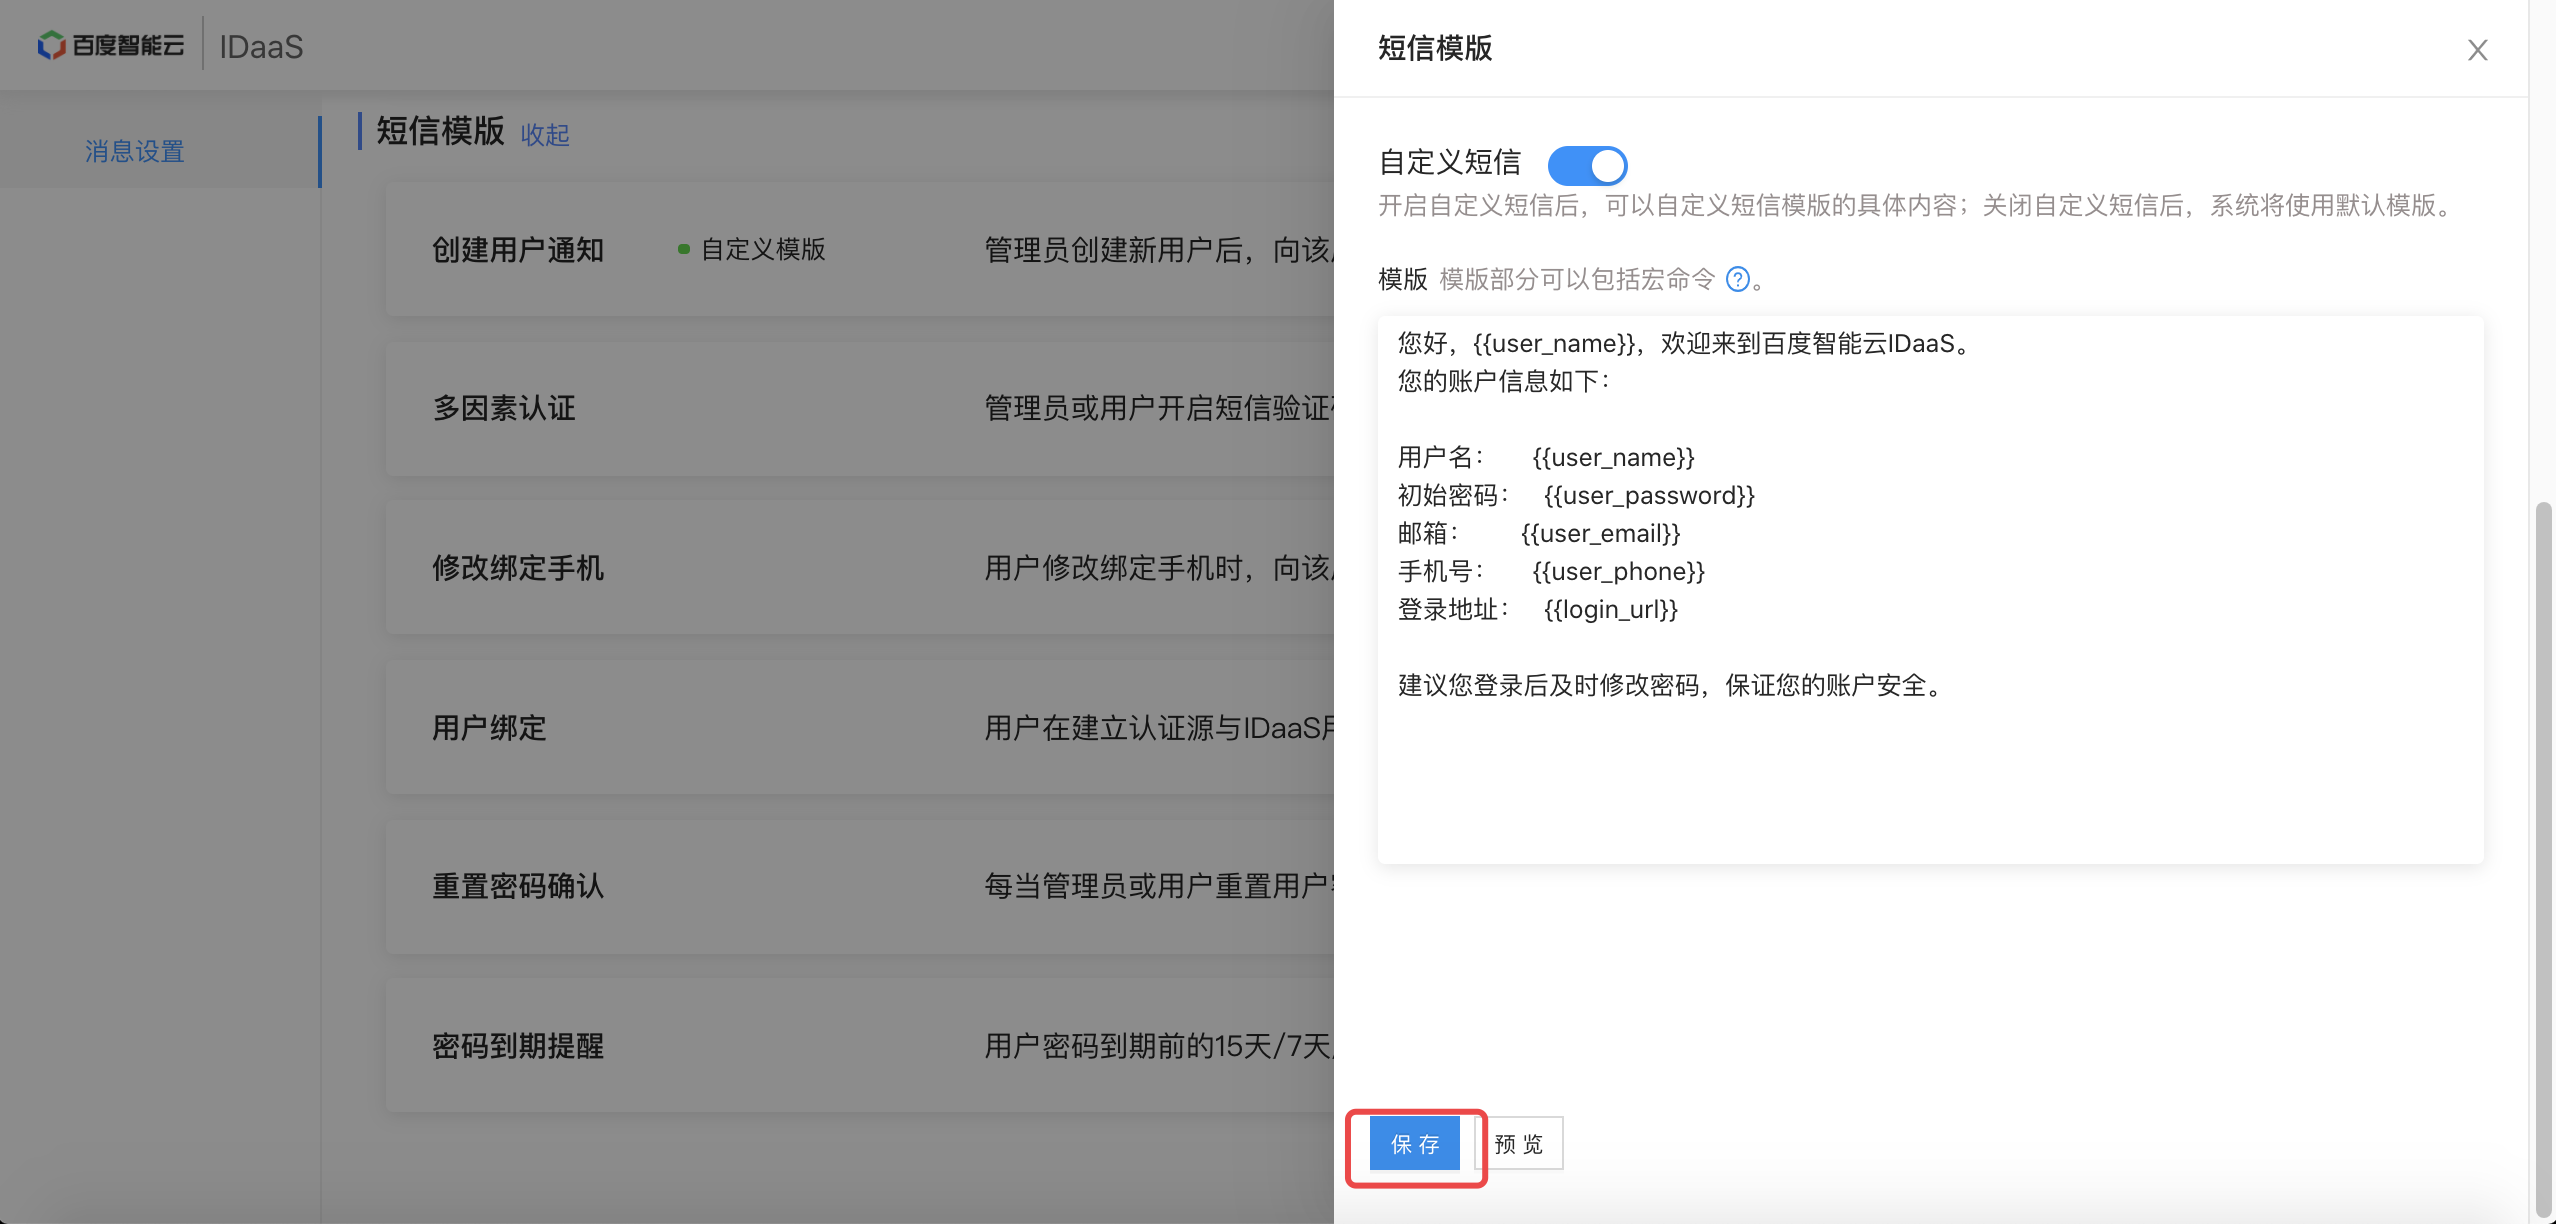Click the Baidu AI Cloud logo
Image resolution: width=2556 pixels, height=1224 pixels.
[x=110, y=46]
